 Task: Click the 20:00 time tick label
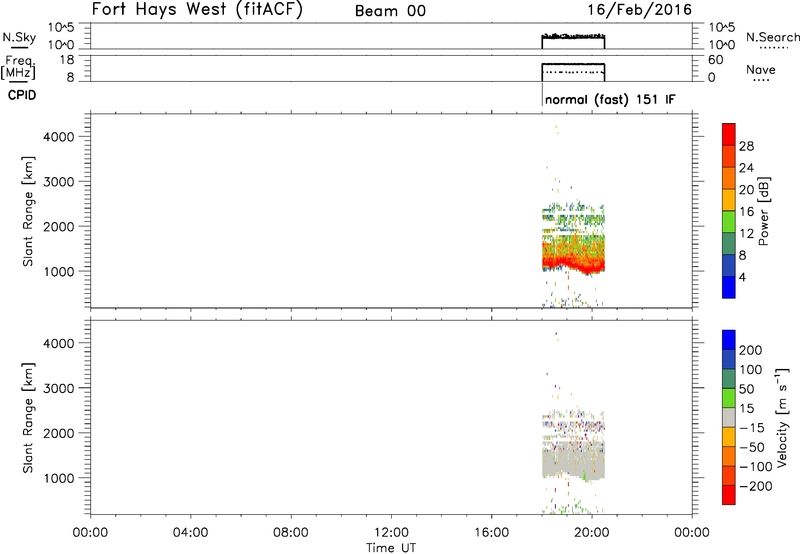591,533
